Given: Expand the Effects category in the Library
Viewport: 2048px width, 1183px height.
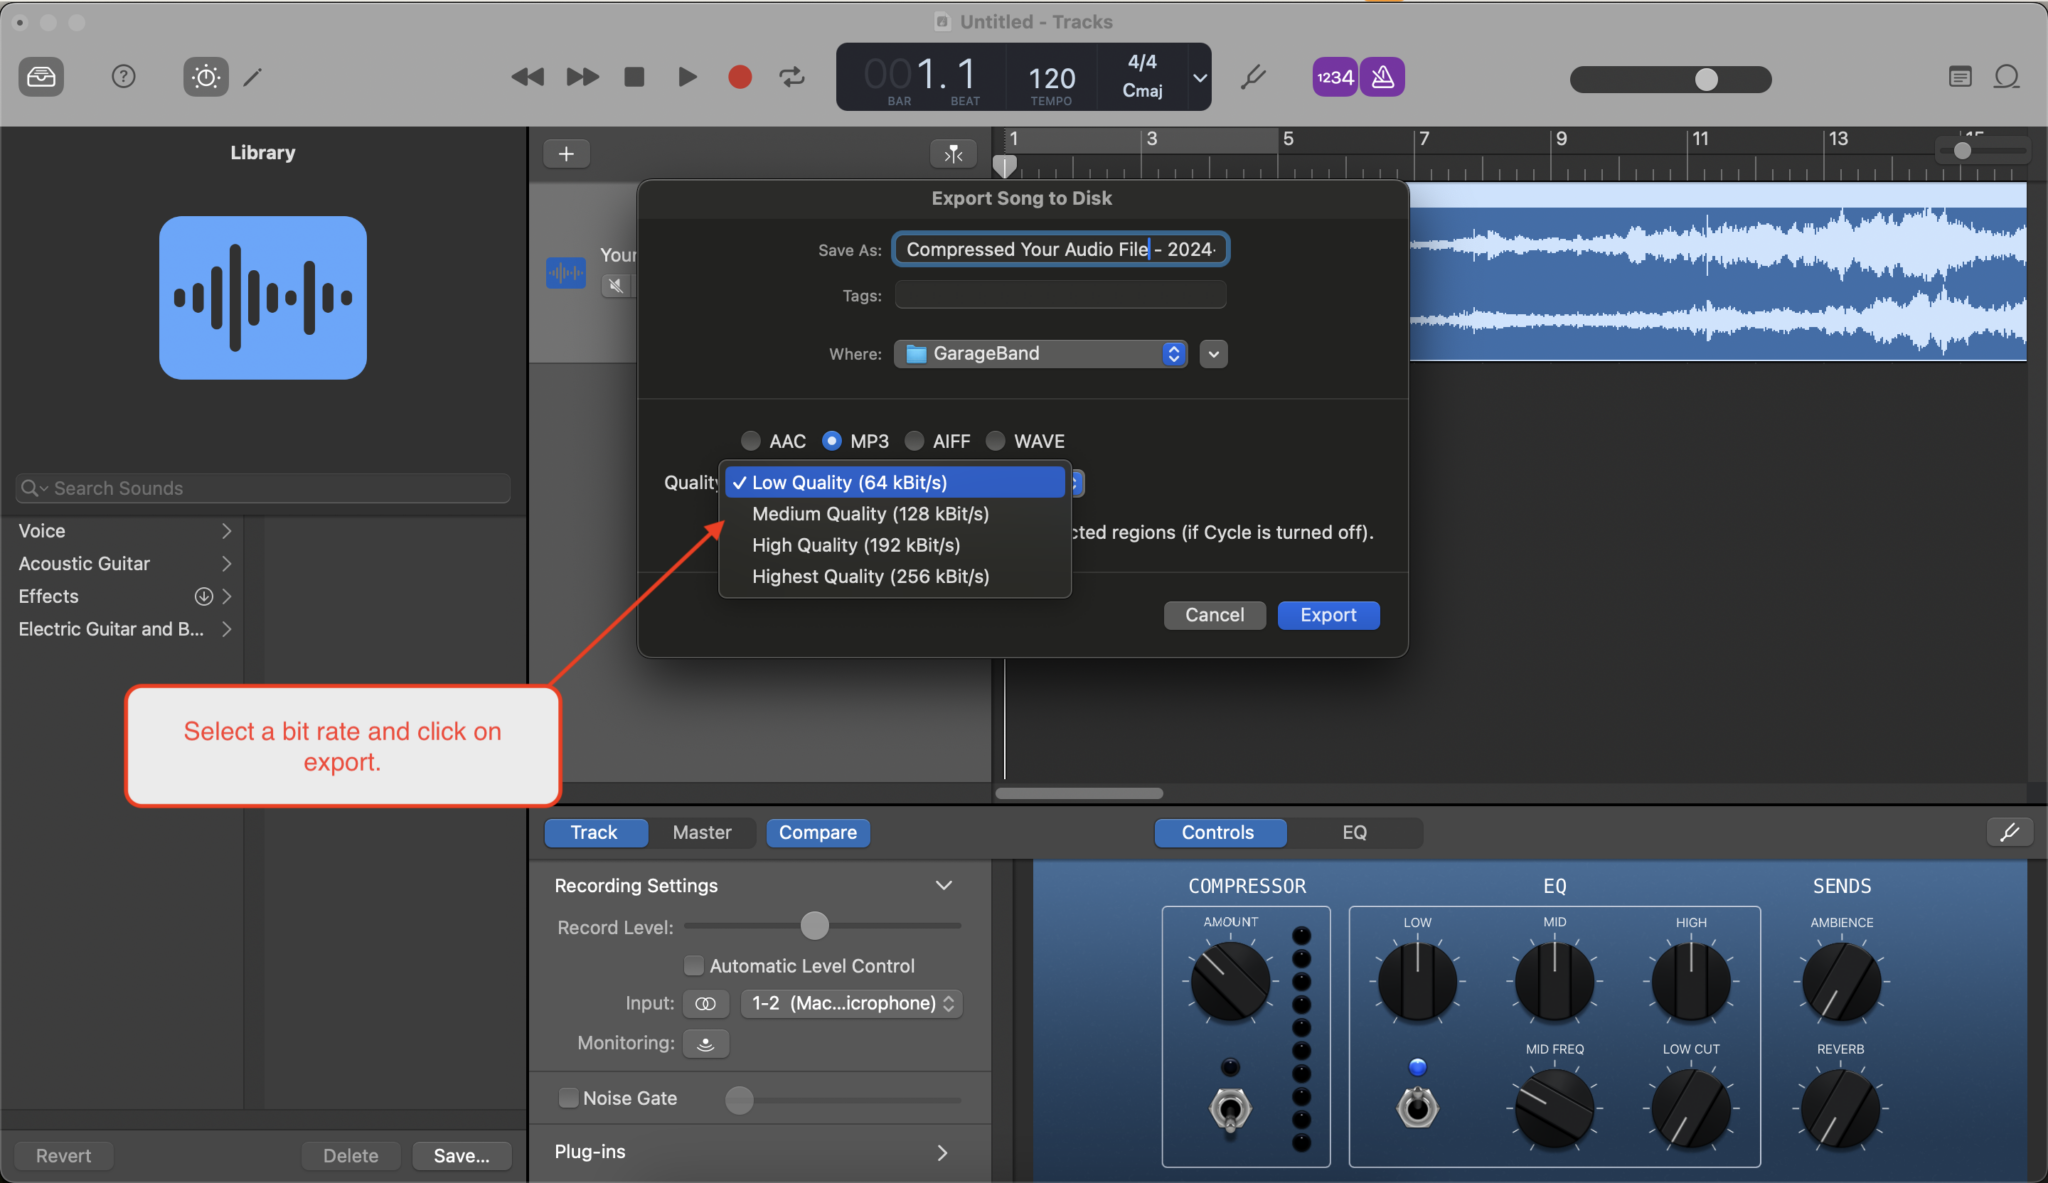Looking at the screenshot, I should coord(227,596).
